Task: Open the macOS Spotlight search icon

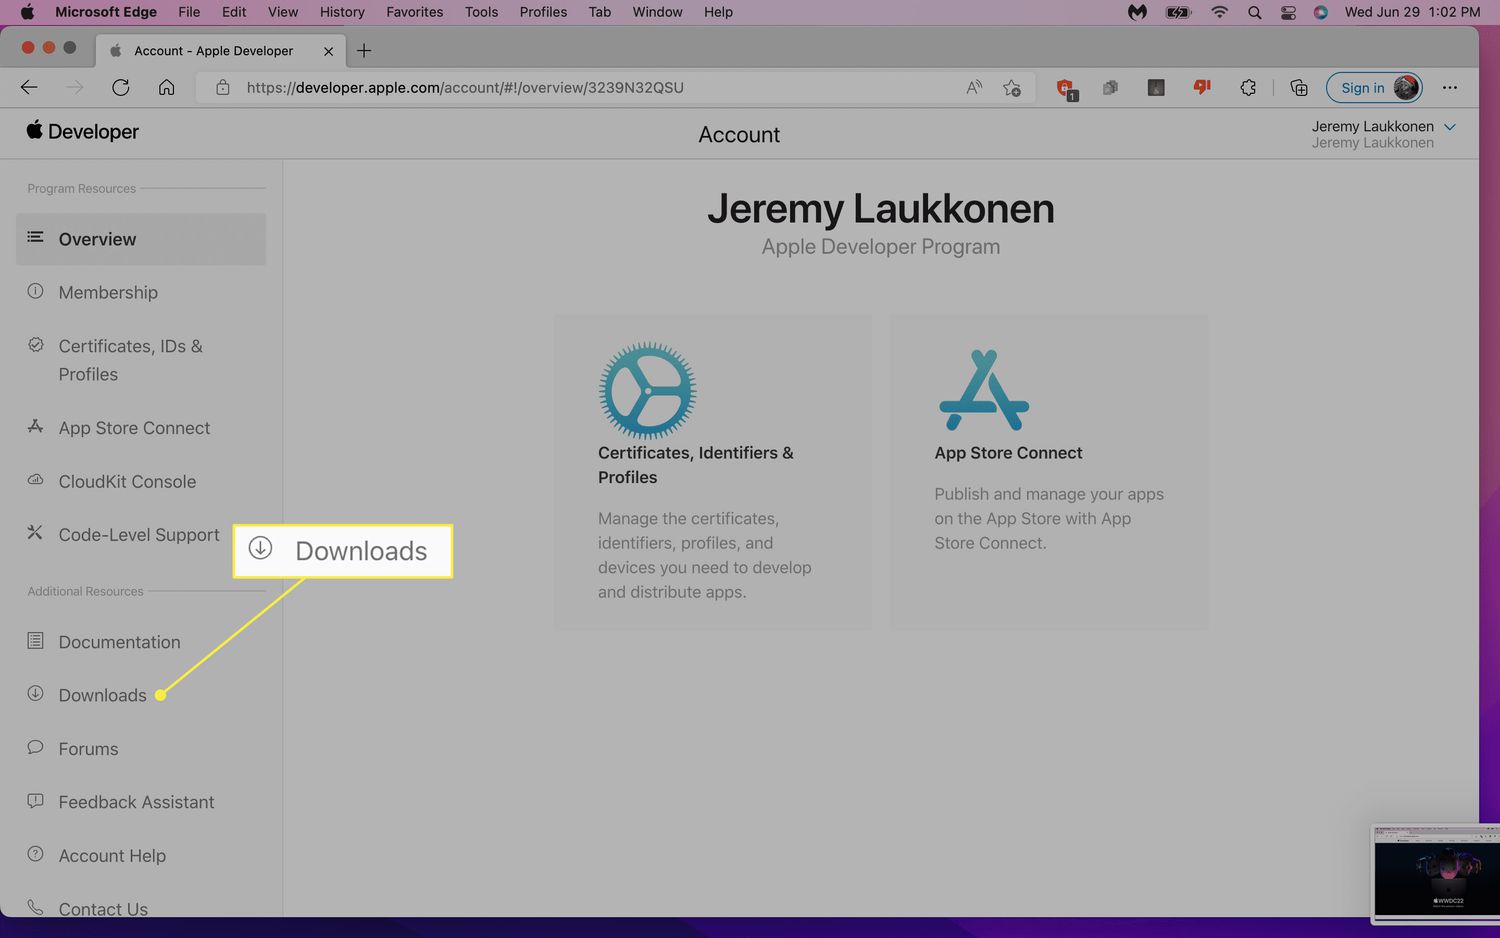Action: [x=1254, y=12]
